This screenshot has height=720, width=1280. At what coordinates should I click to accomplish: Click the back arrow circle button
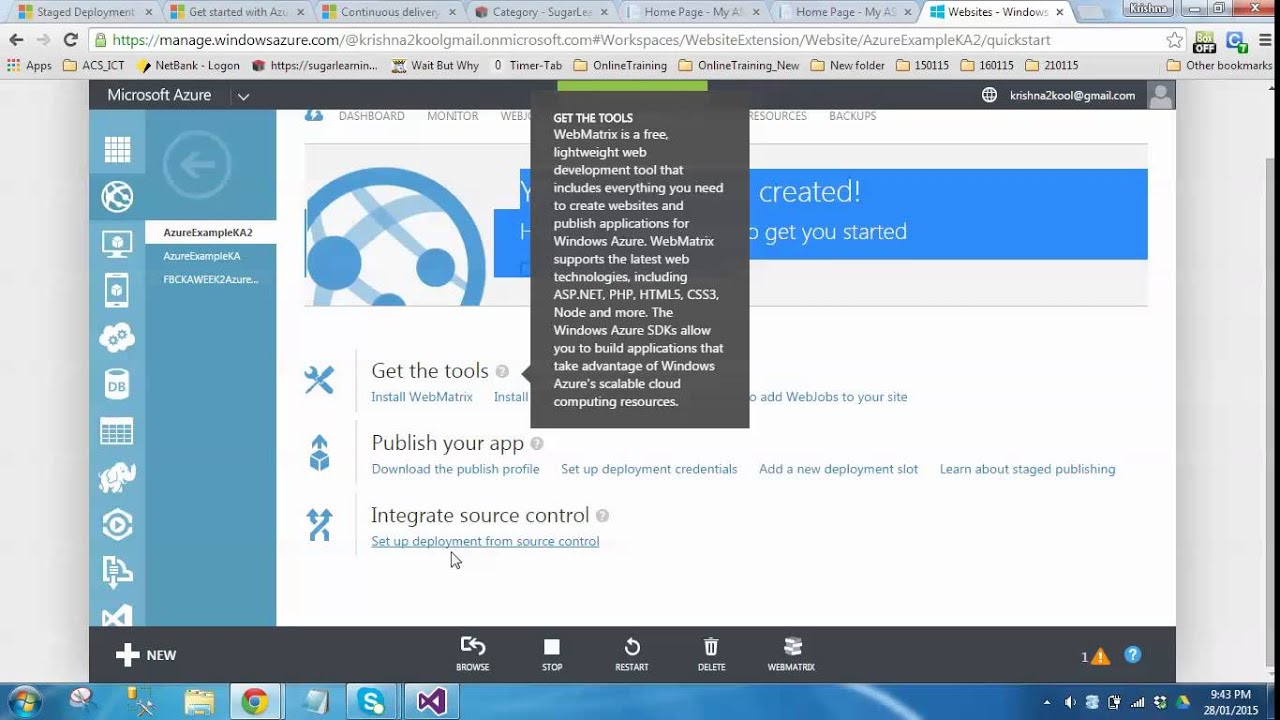197,165
